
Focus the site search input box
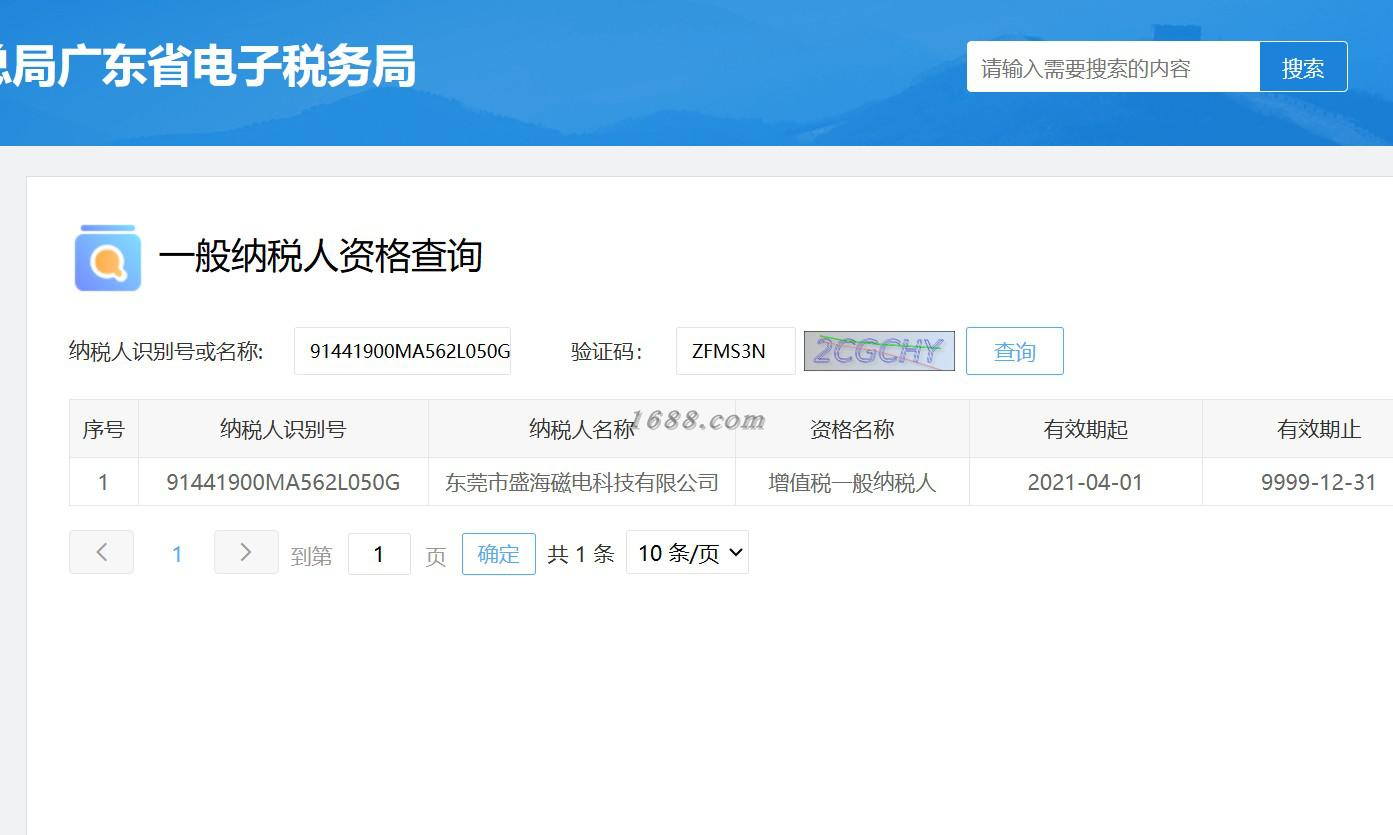pos(1113,67)
